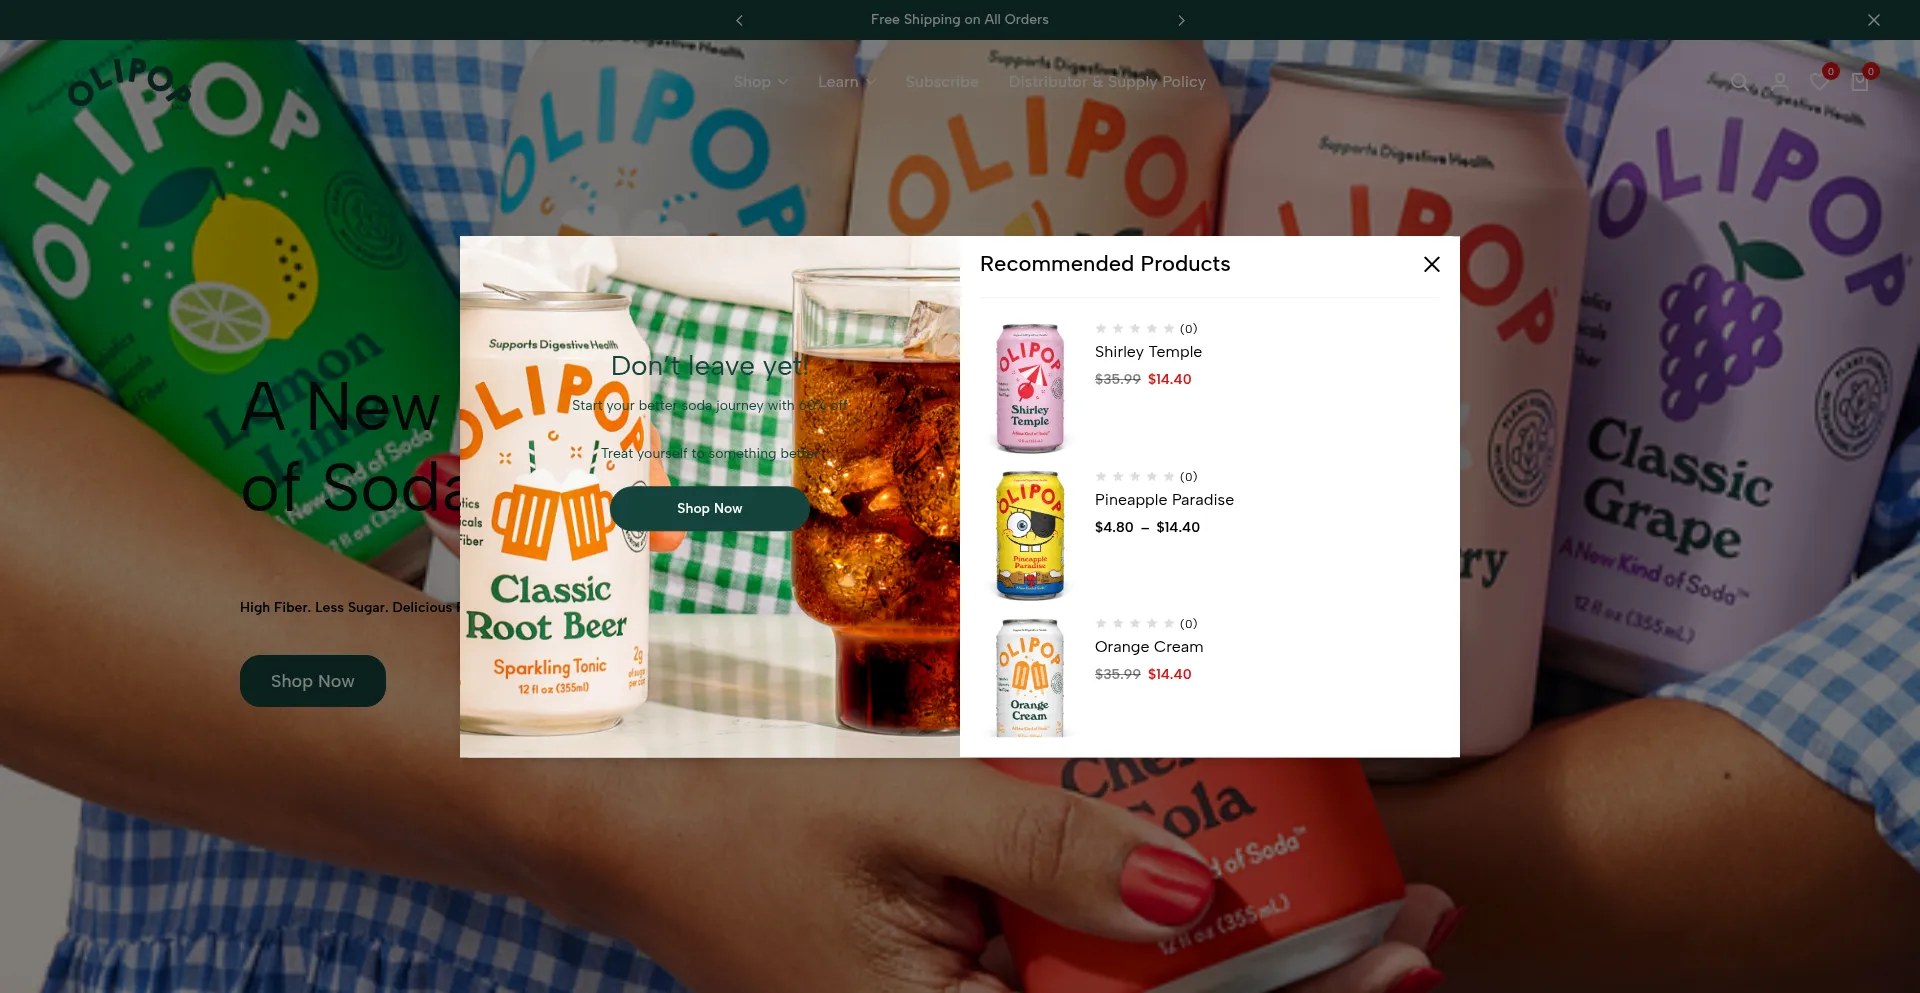Open the account user icon
Image resolution: width=1920 pixels, height=993 pixels.
pos(1780,82)
